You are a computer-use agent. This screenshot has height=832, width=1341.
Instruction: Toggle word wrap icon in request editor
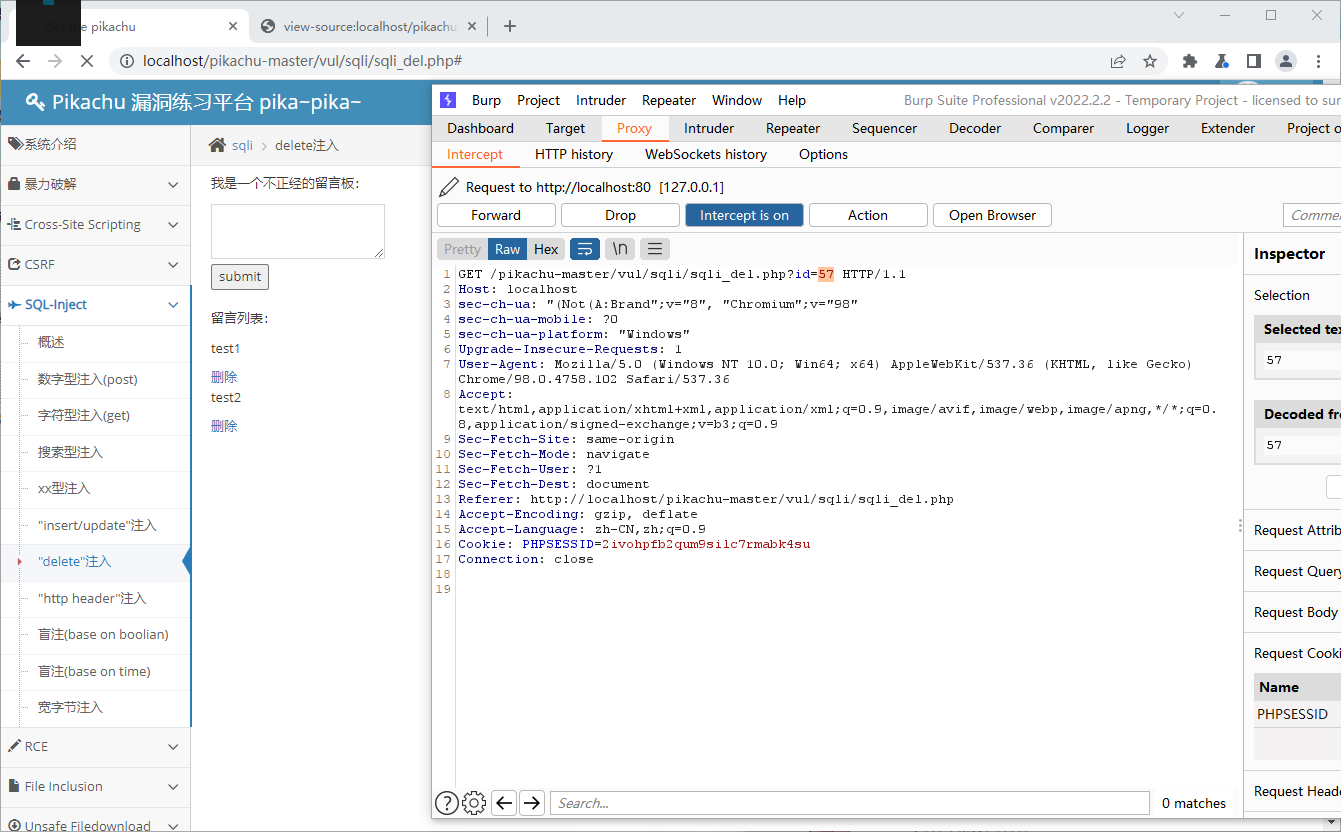[x=584, y=249]
